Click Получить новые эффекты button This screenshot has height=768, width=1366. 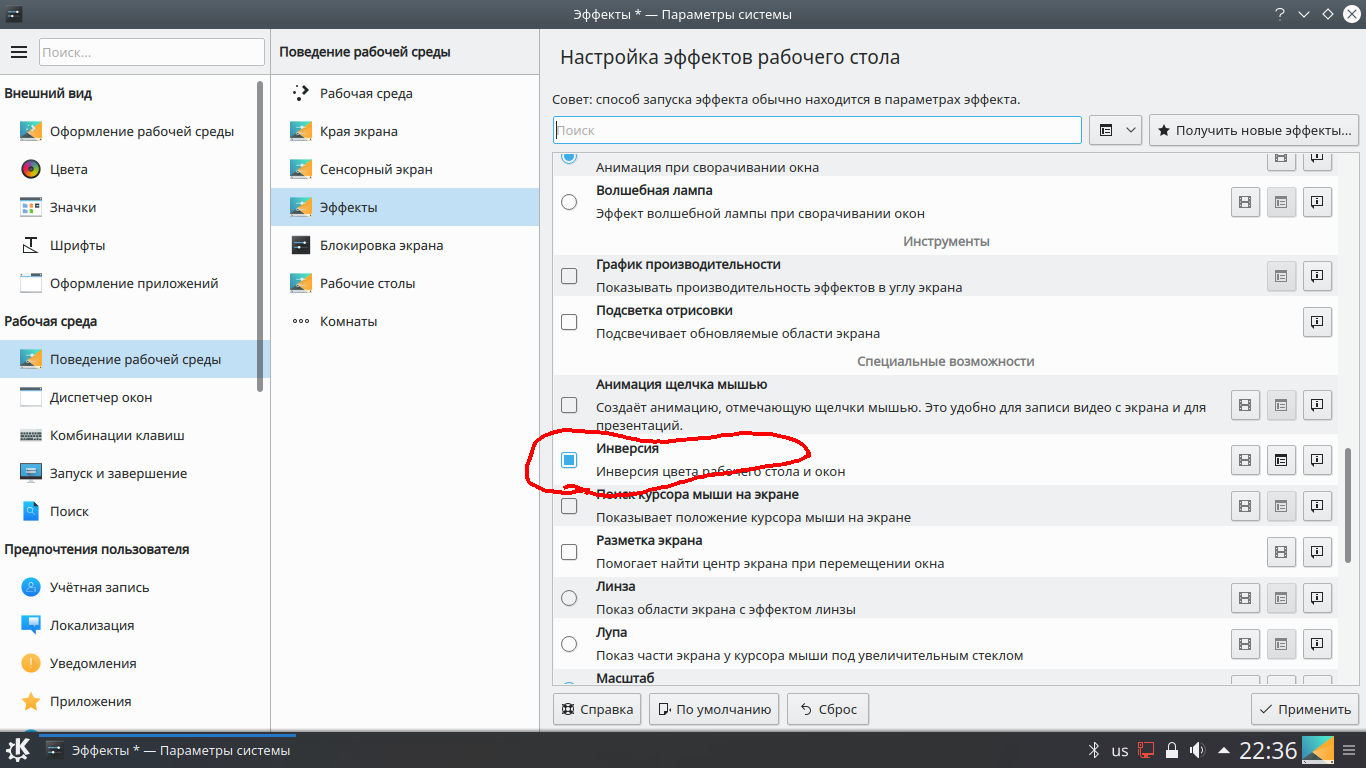1254,130
